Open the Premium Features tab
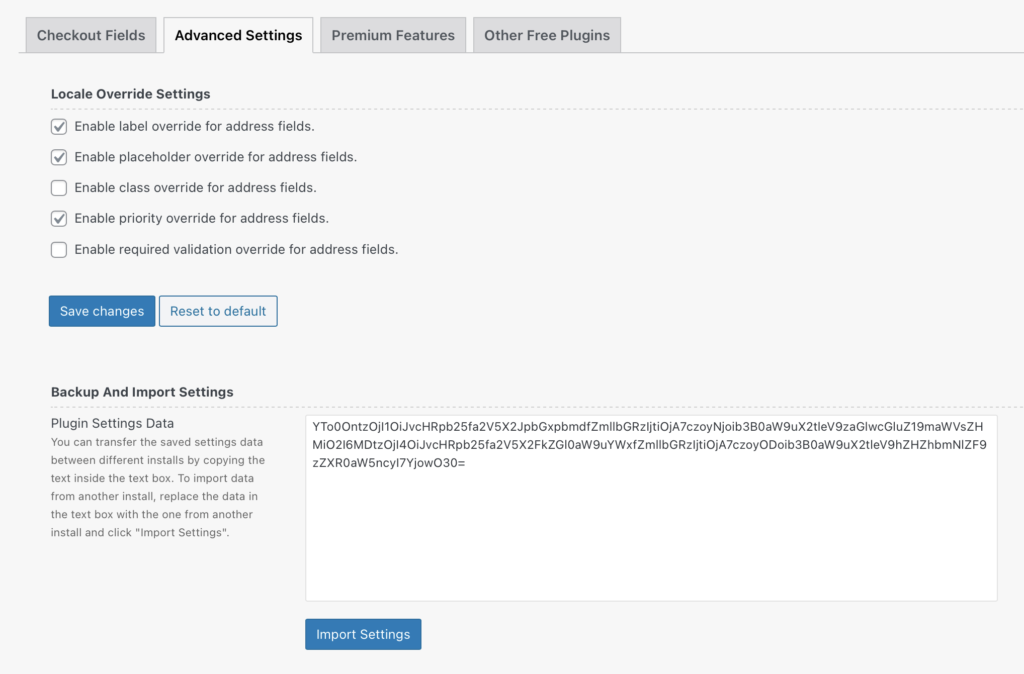This screenshot has height=674, width=1024. pyautogui.click(x=393, y=35)
